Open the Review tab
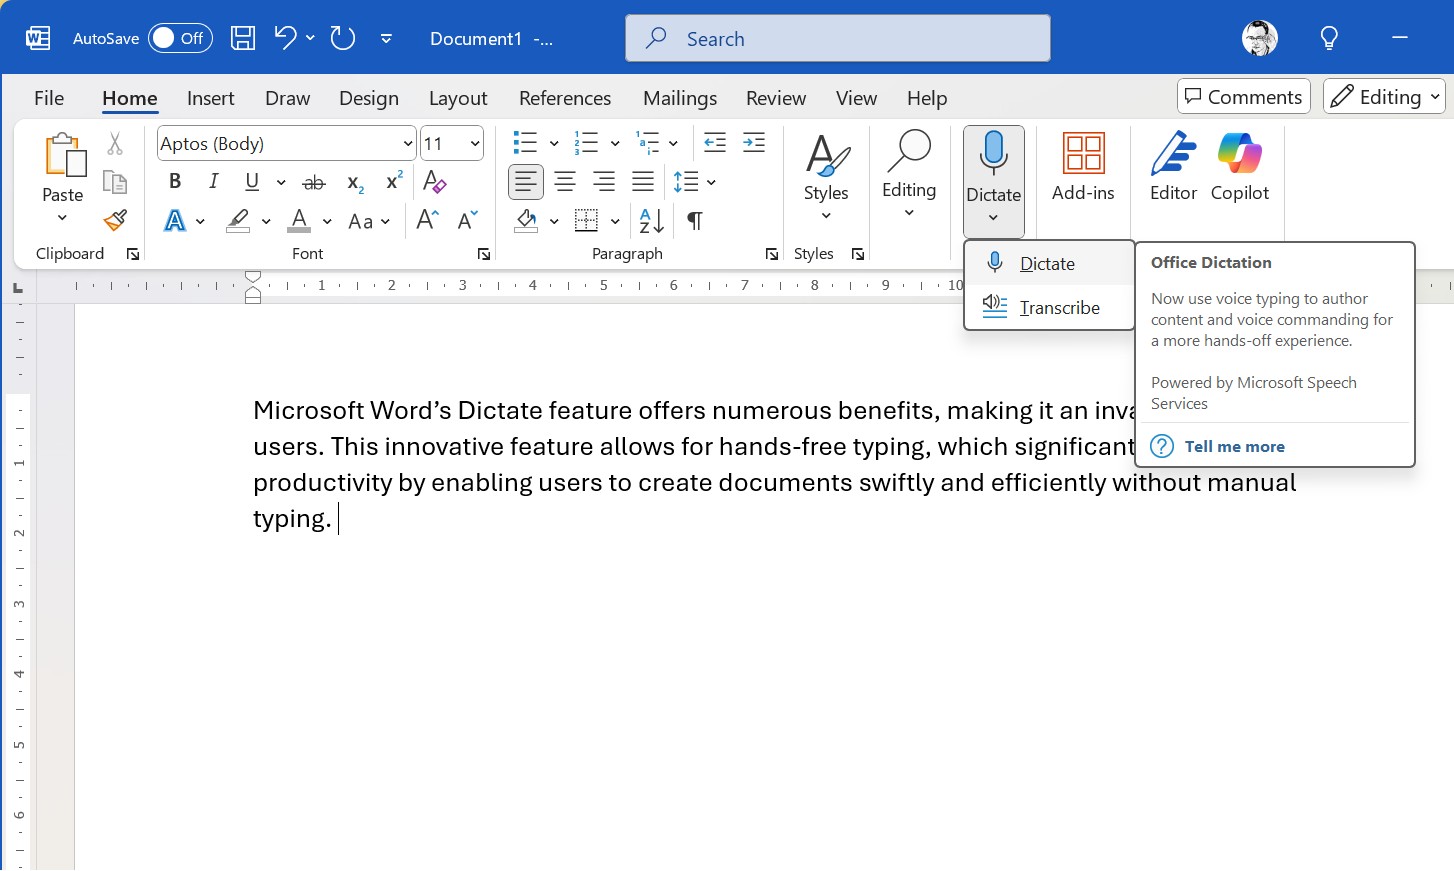This screenshot has width=1454, height=871. click(x=776, y=98)
